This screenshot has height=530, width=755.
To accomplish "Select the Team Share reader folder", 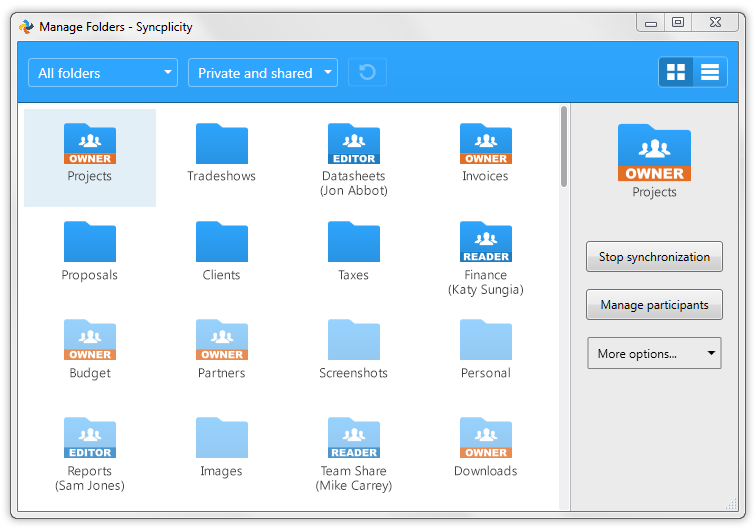I will coord(353,439).
